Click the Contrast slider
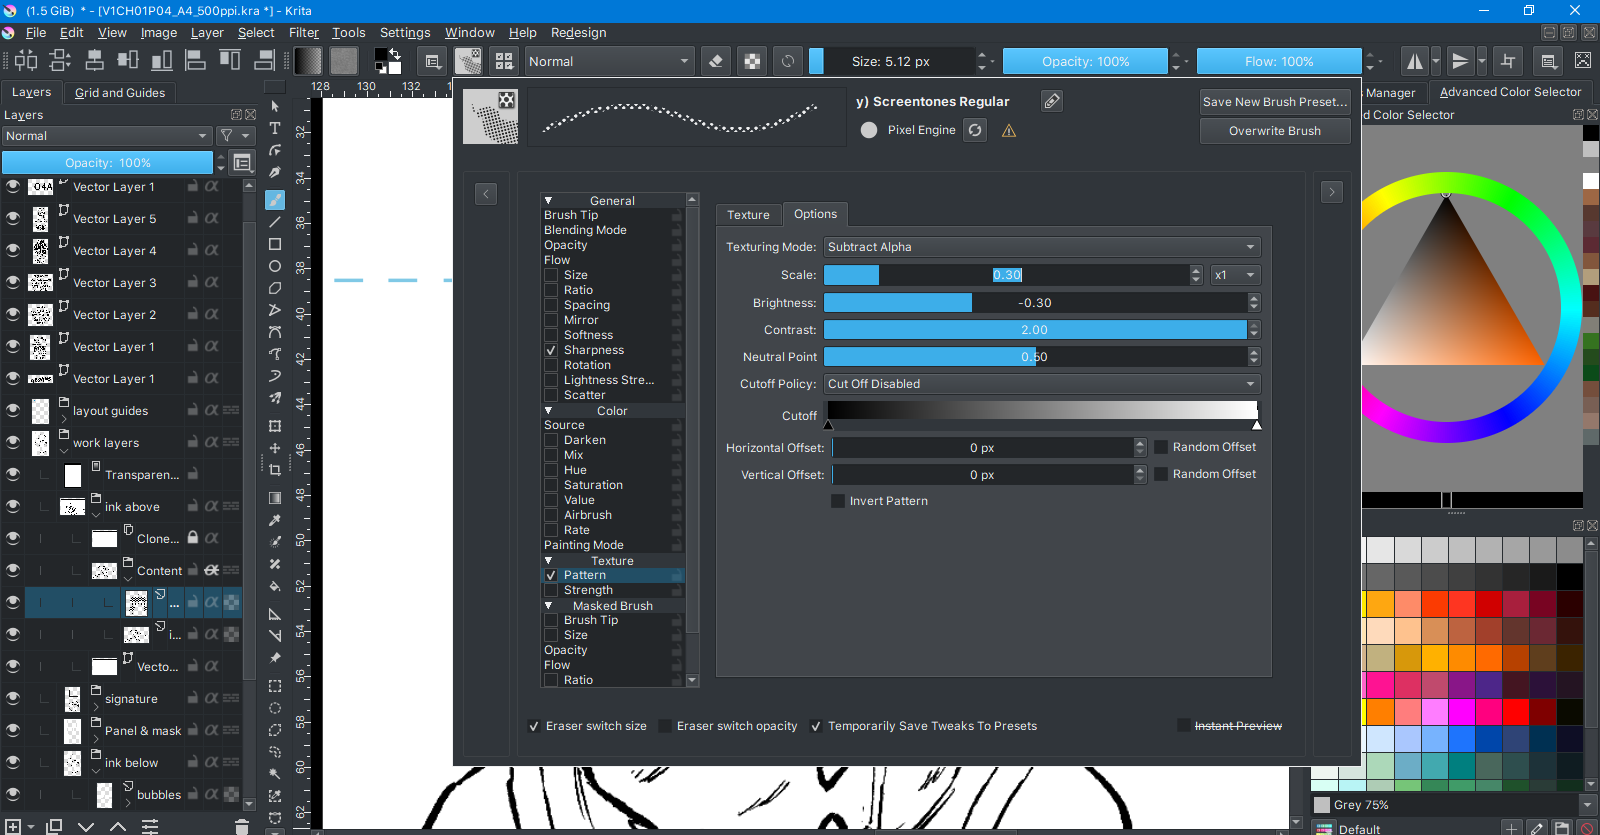 click(x=1034, y=330)
